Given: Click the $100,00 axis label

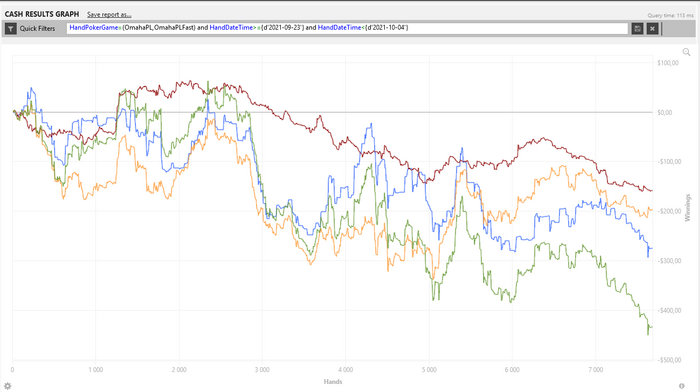Looking at the screenshot, I should click(x=668, y=63).
